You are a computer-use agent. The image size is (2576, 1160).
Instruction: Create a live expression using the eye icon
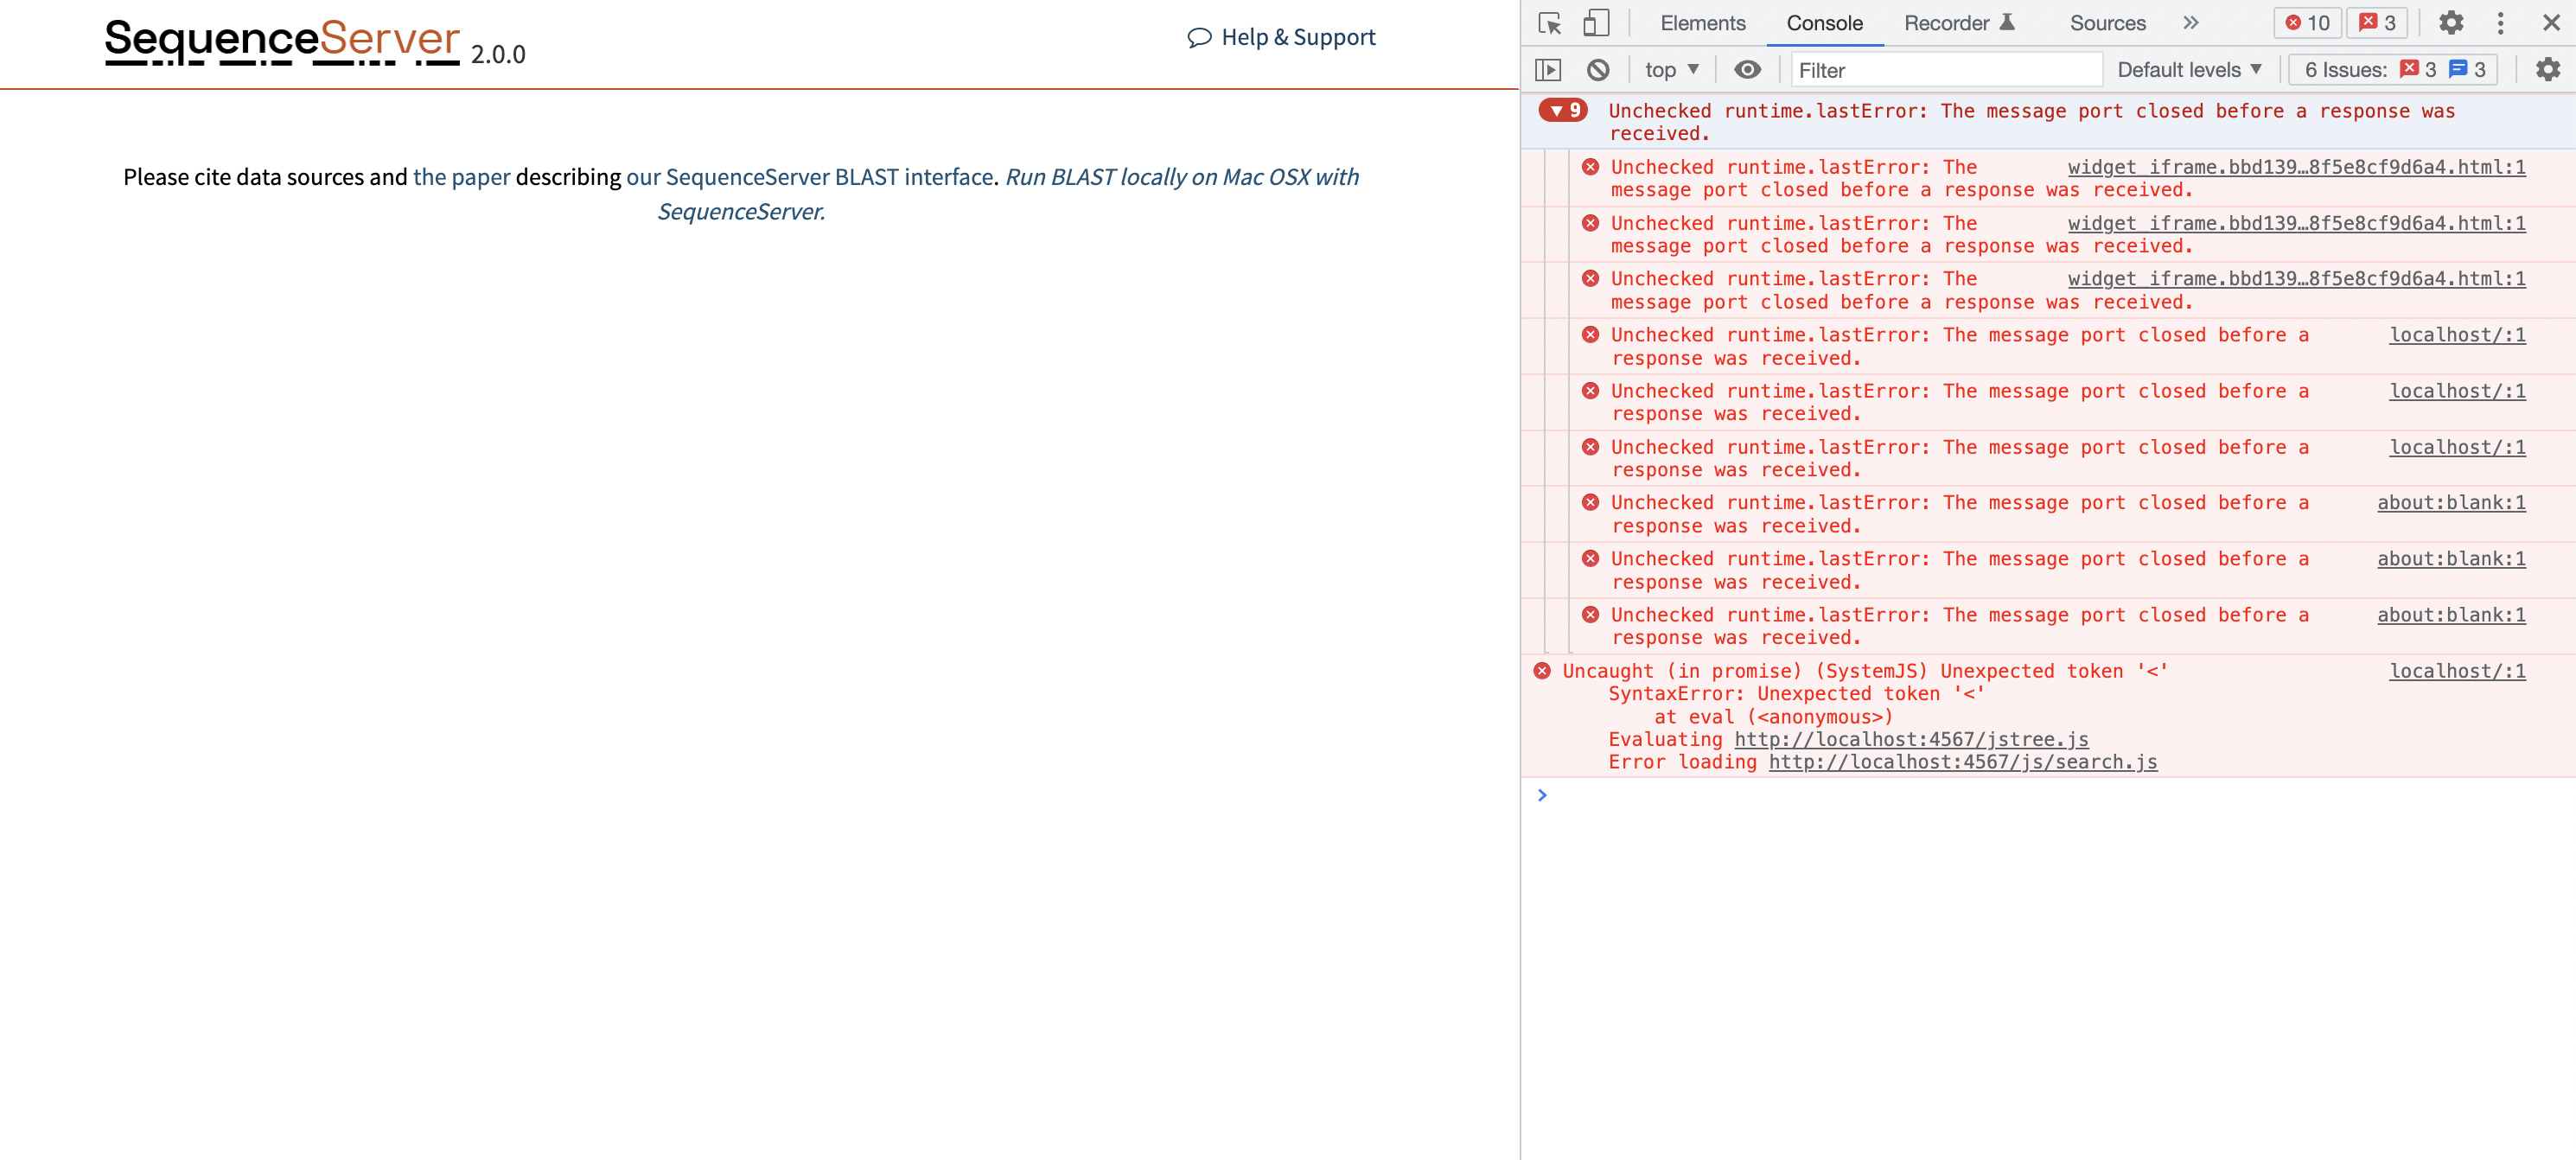pos(1748,69)
